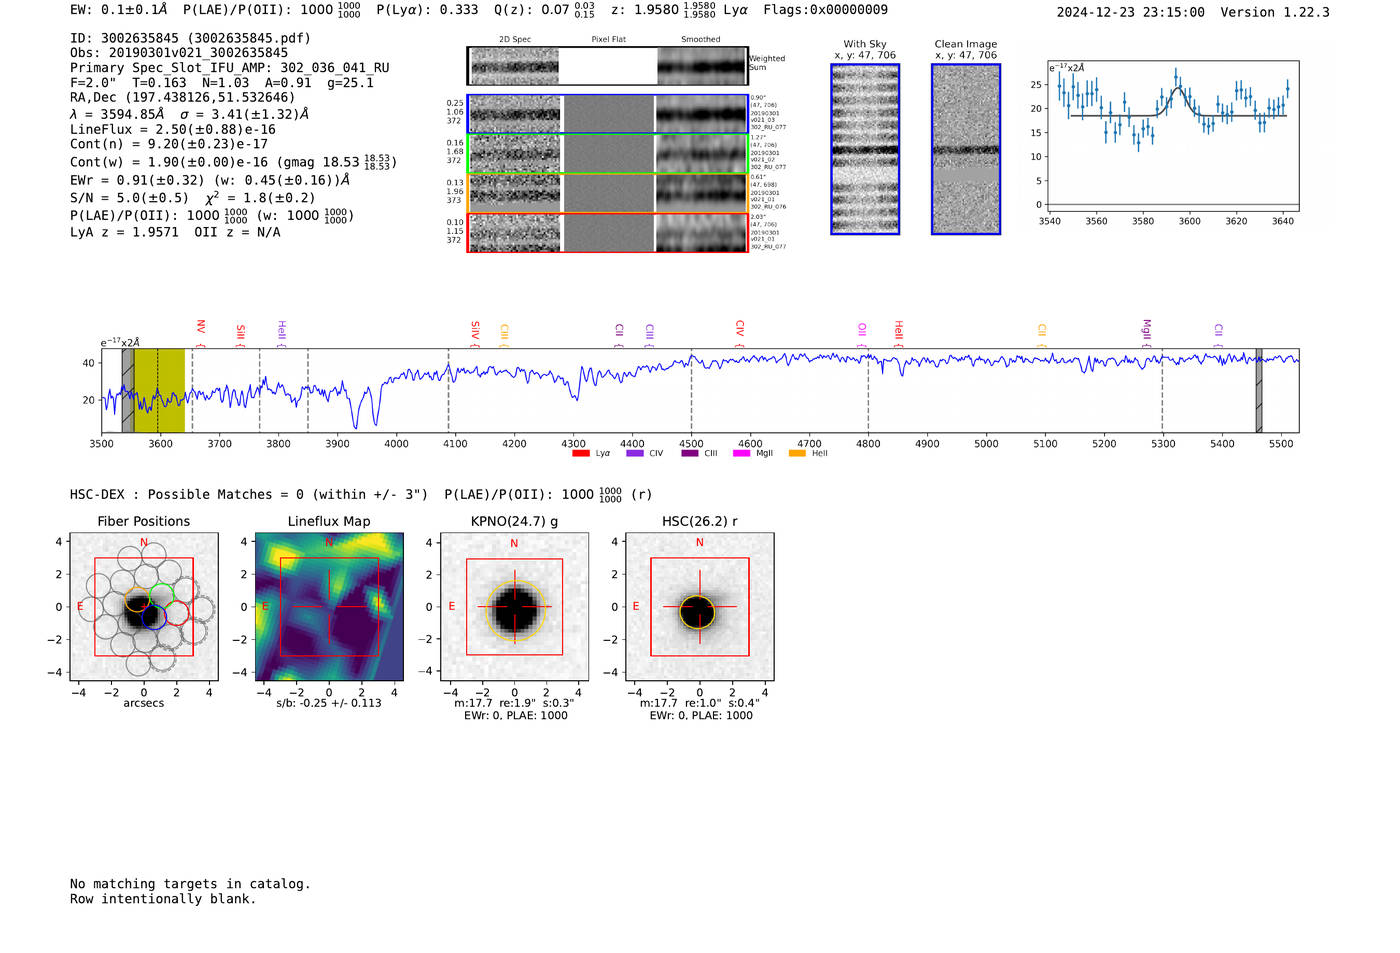Click the Version 1.22.3 text
This screenshot has width=1400, height=953.
click(1275, 12)
